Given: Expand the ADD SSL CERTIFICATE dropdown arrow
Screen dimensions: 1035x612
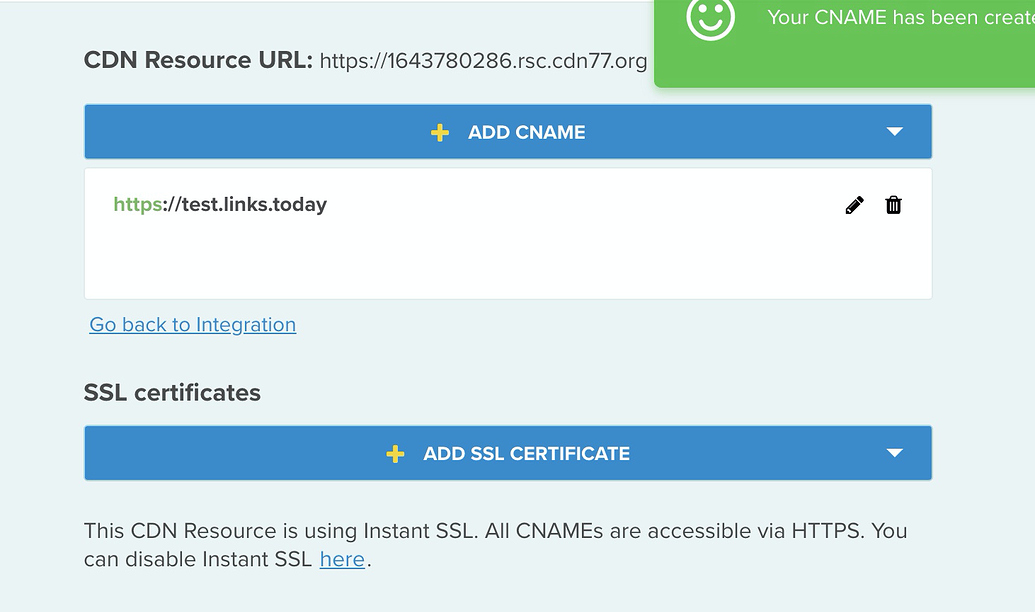Looking at the screenshot, I should coord(894,453).
